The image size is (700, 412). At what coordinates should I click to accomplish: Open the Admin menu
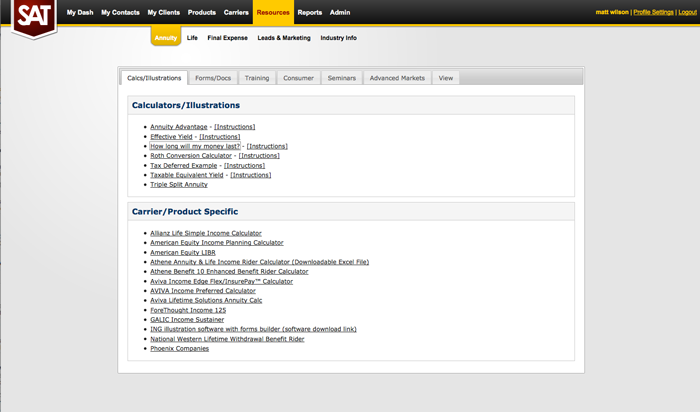(340, 12)
